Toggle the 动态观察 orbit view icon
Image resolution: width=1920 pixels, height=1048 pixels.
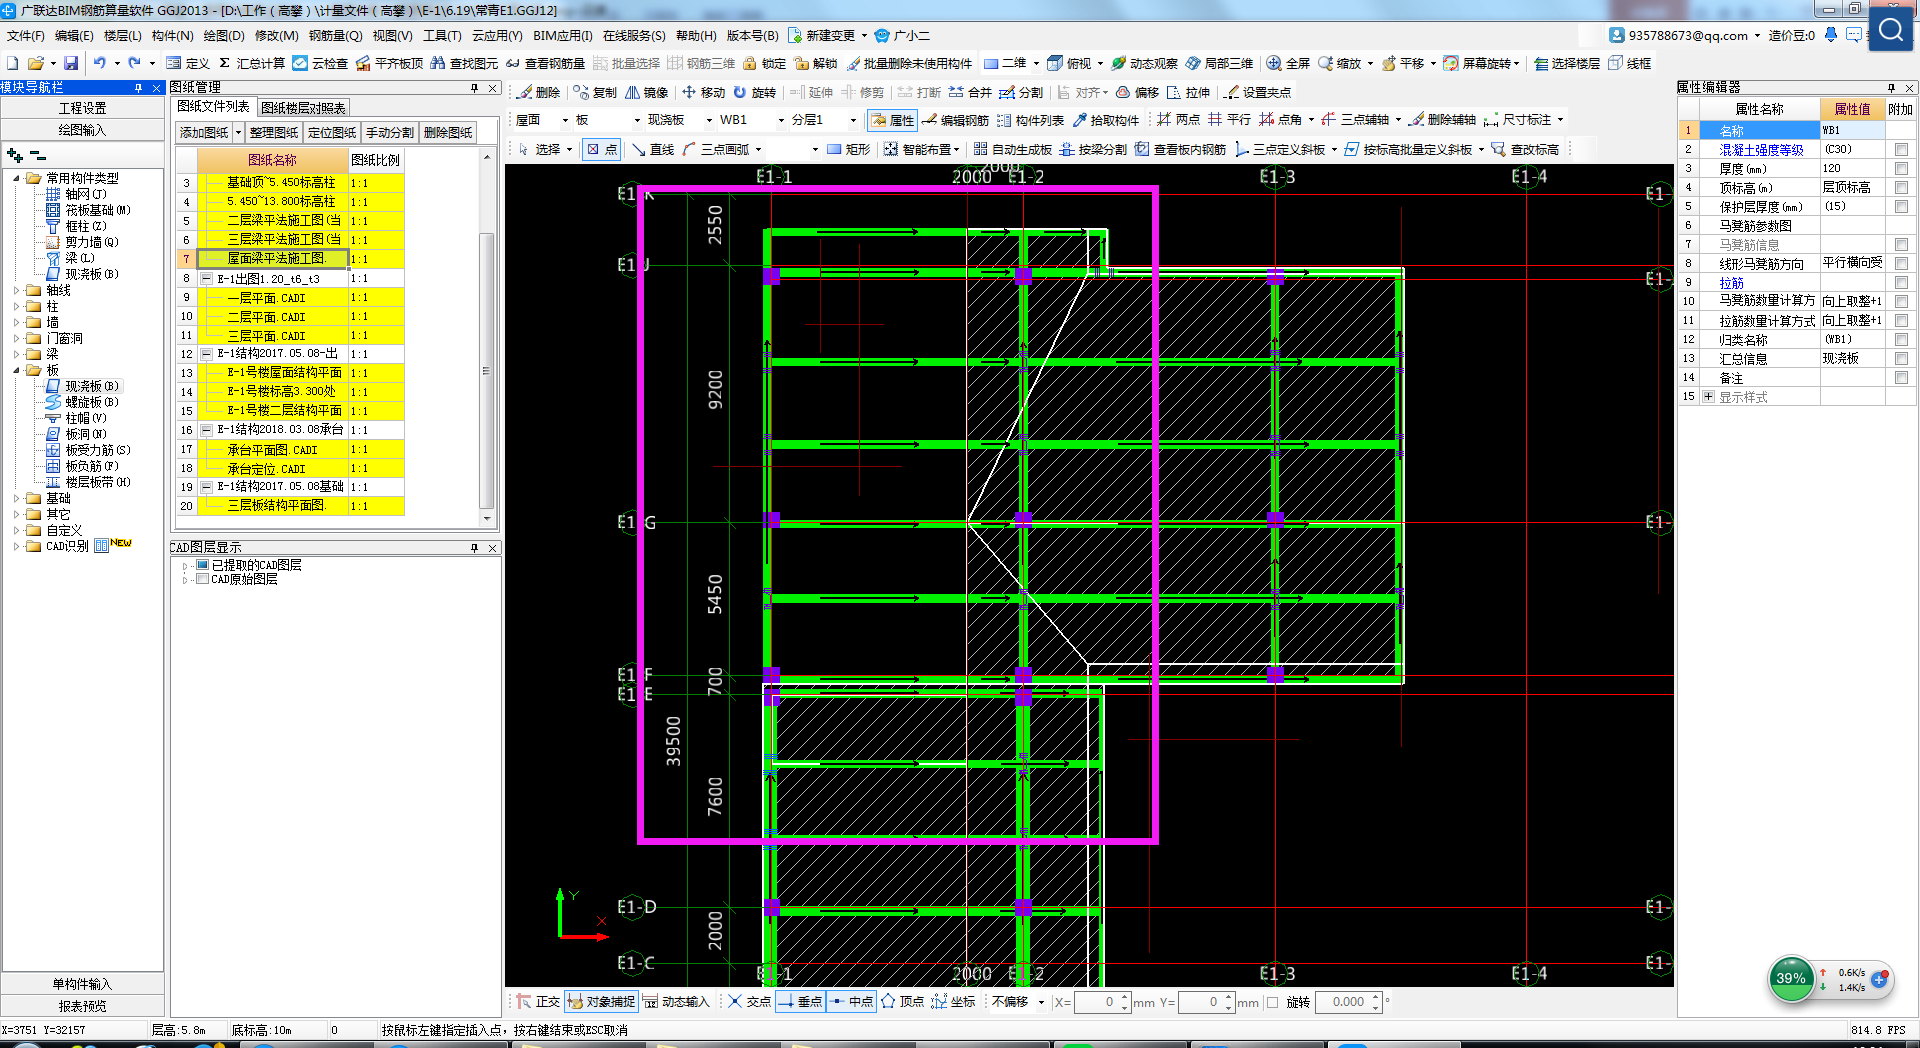tap(1119, 63)
